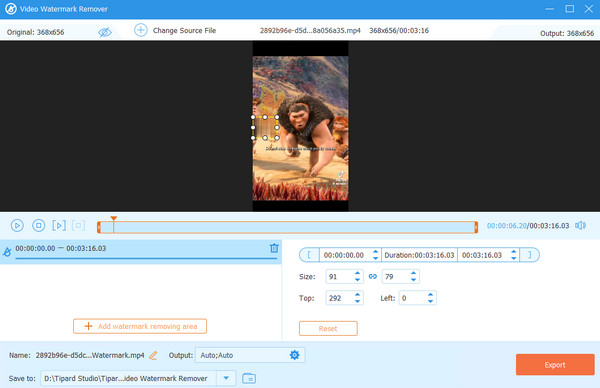Decrease Size width value of 91

tap(357, 280)
